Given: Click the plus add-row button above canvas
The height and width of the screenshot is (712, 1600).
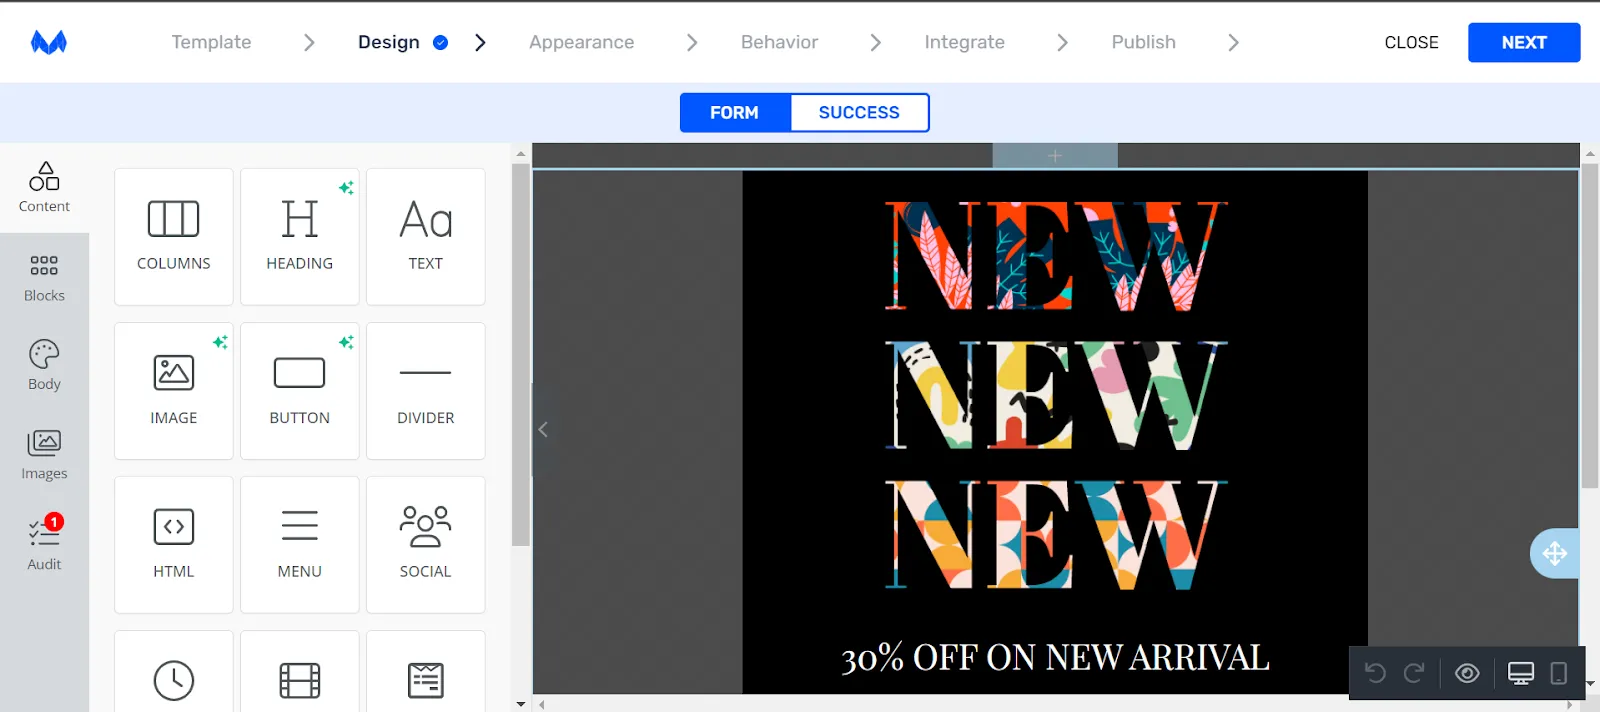Looking at the screenshot, I should pos(1055,155).
